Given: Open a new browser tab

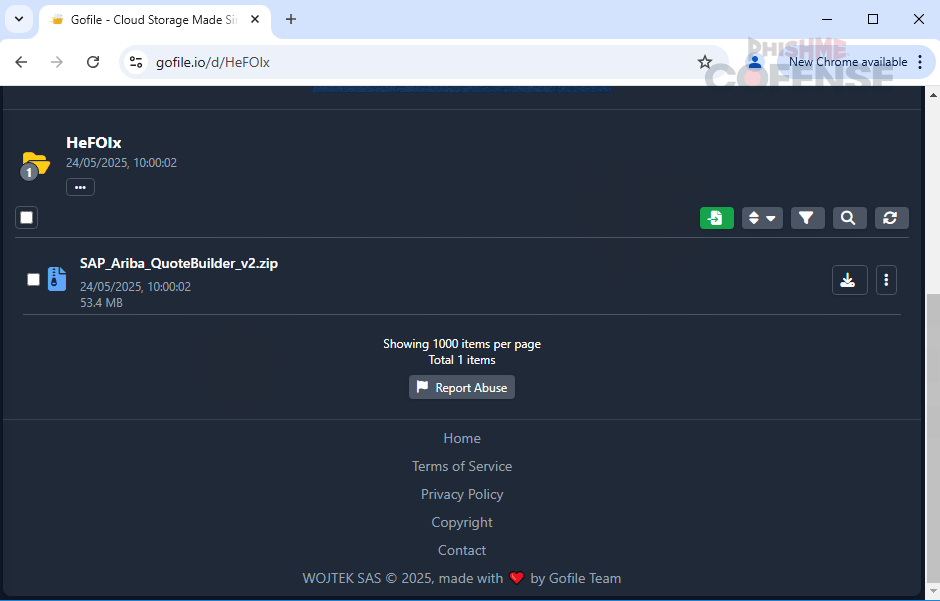Looking at the screenshot, I should click(x=291, y=19).
